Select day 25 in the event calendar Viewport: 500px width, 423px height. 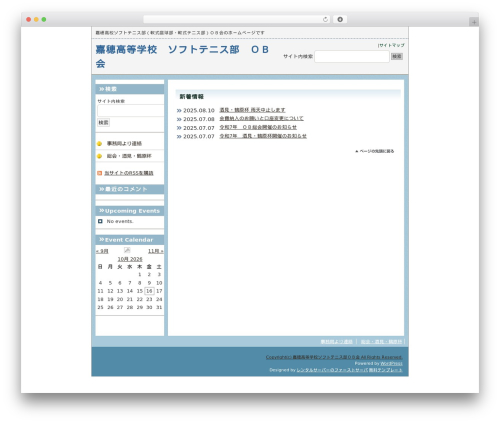coord(100,307)
